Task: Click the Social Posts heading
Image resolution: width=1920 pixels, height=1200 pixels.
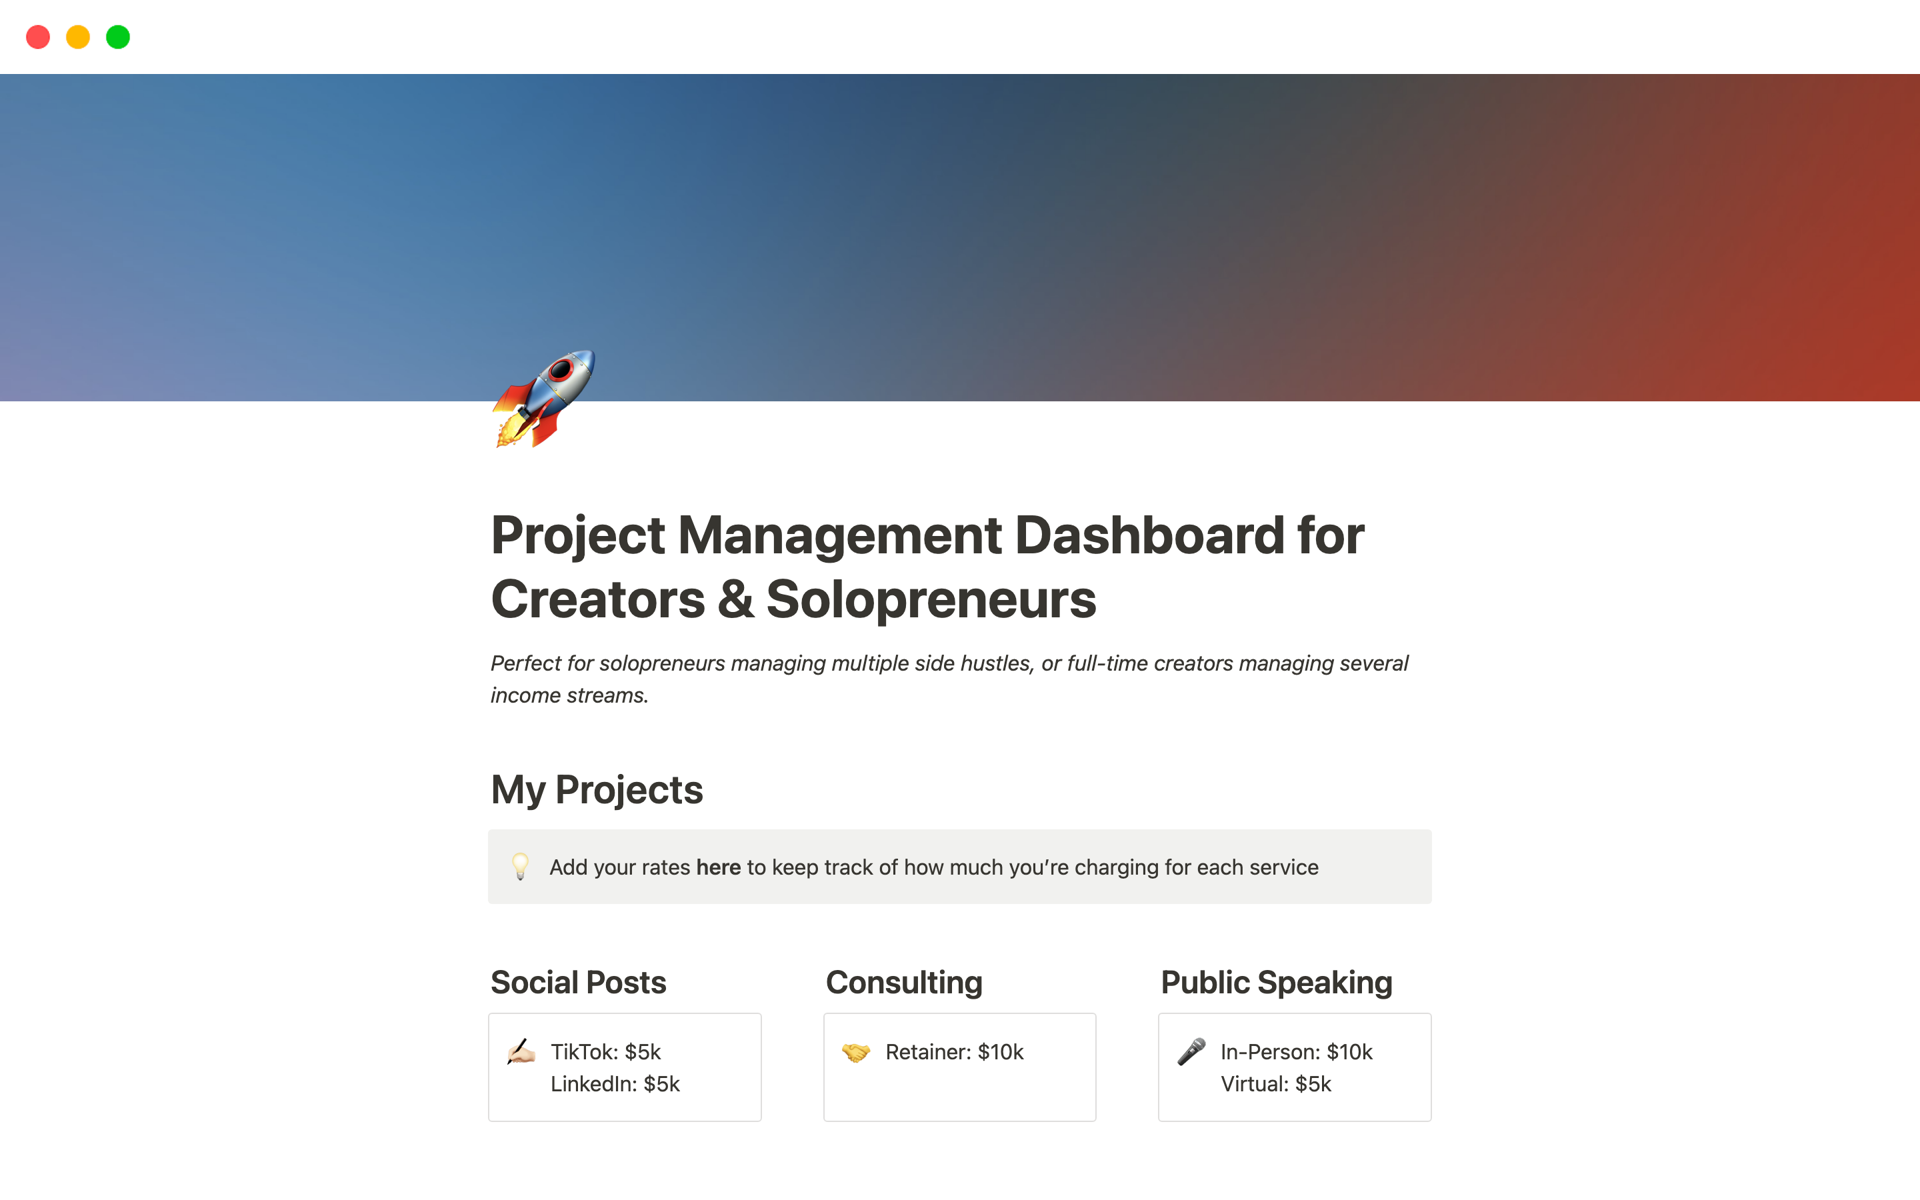Action: (578, 982)
